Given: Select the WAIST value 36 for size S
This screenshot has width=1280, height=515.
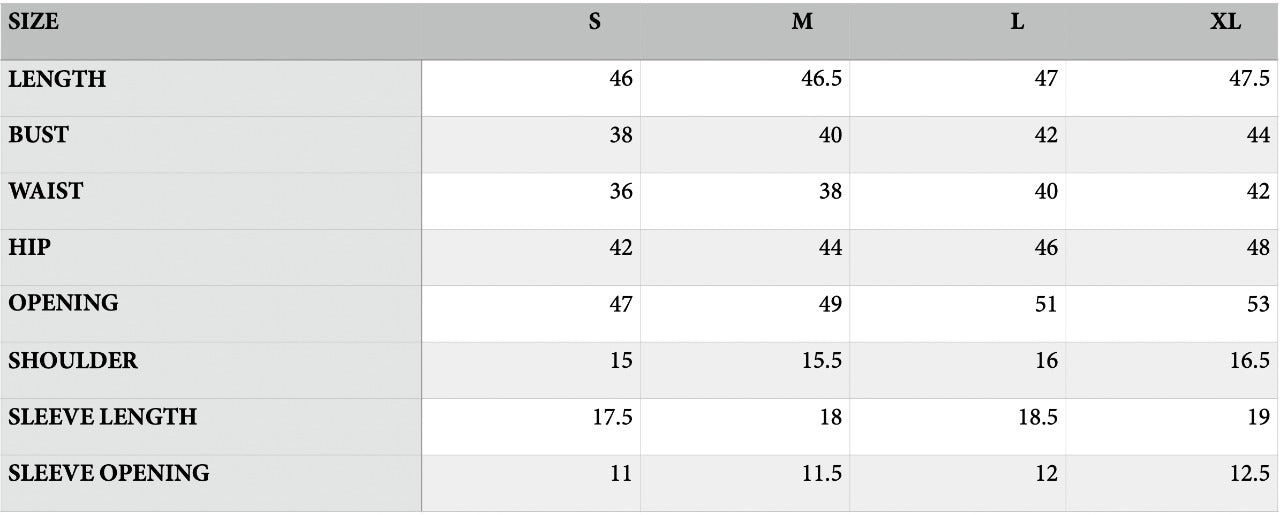Looking at the screenshot, I should (621, 192).
